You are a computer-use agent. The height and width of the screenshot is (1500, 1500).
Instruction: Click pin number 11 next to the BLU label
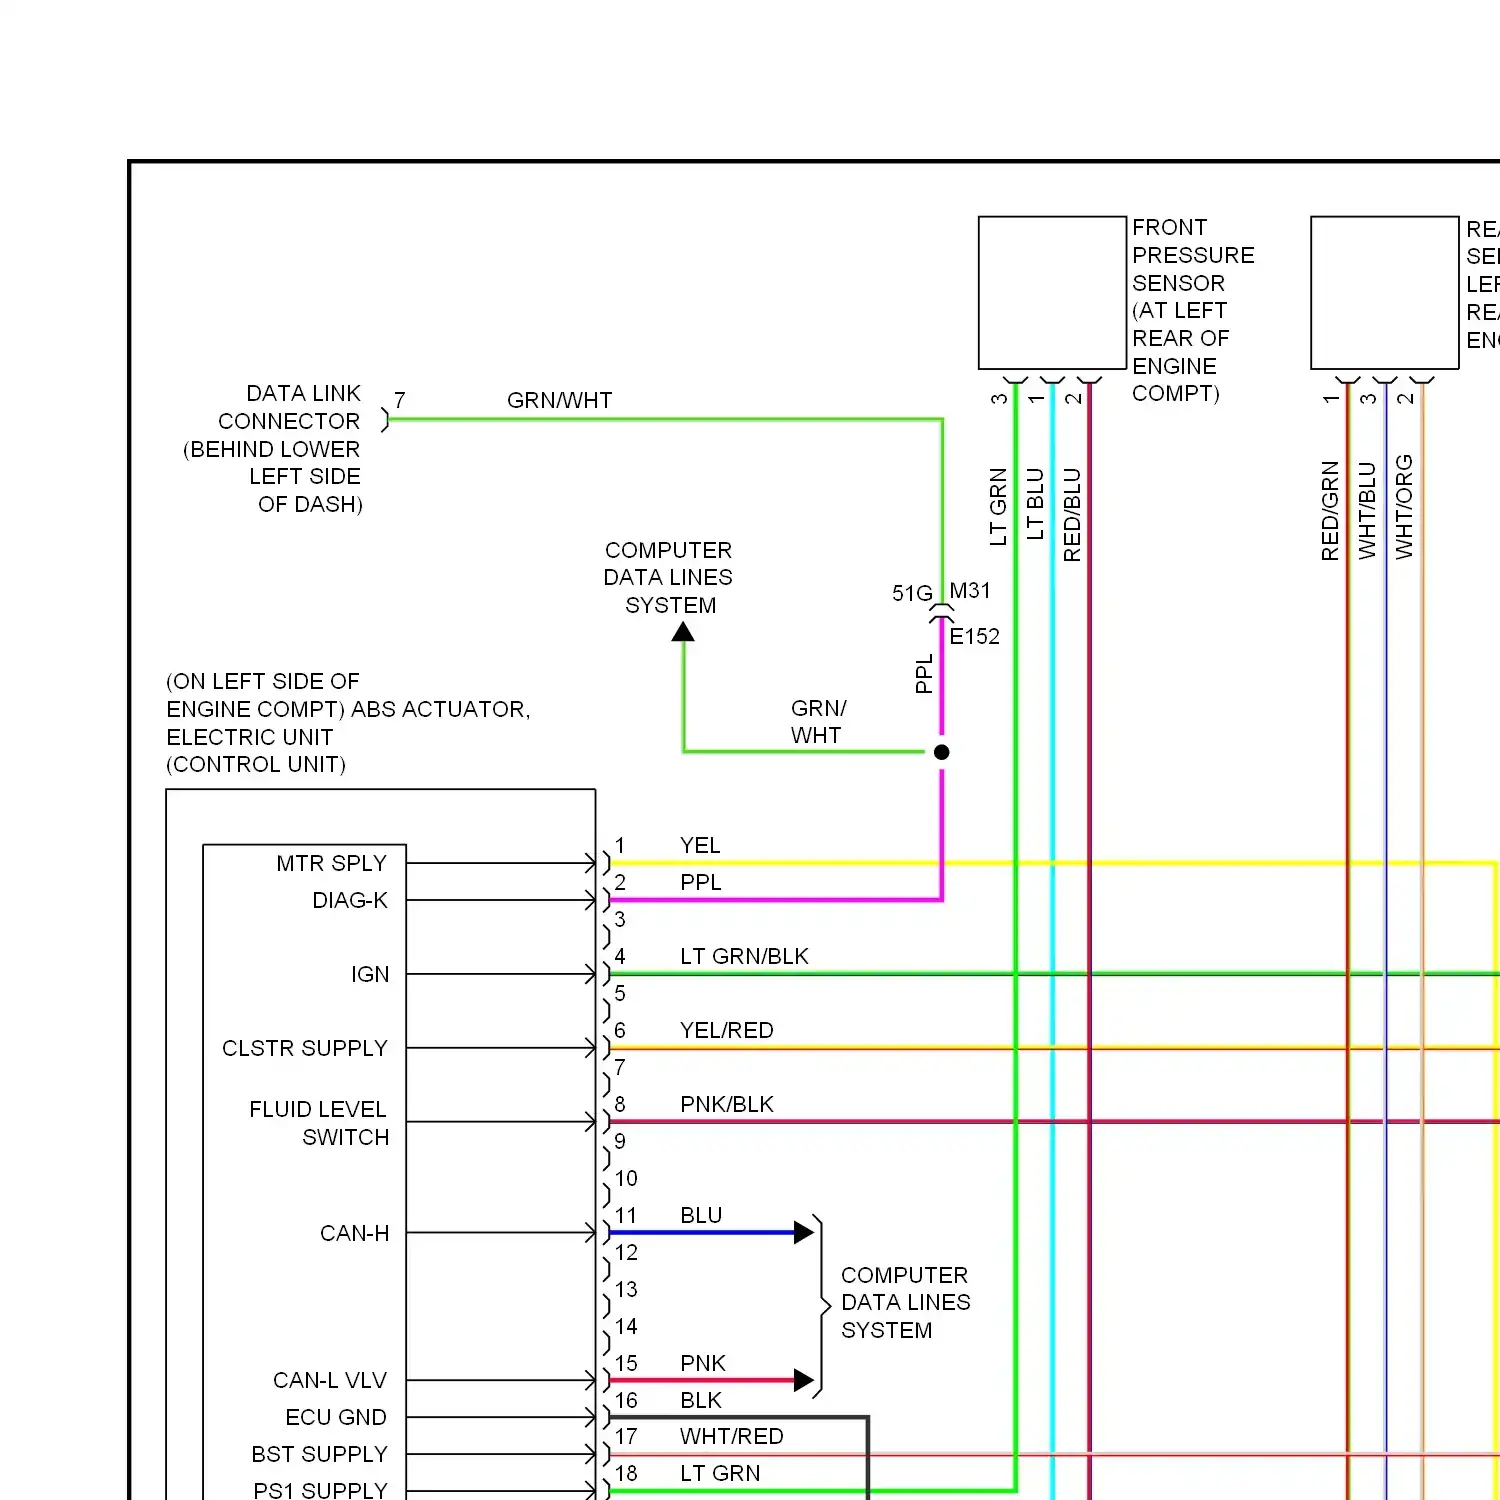pos(626,1215)
